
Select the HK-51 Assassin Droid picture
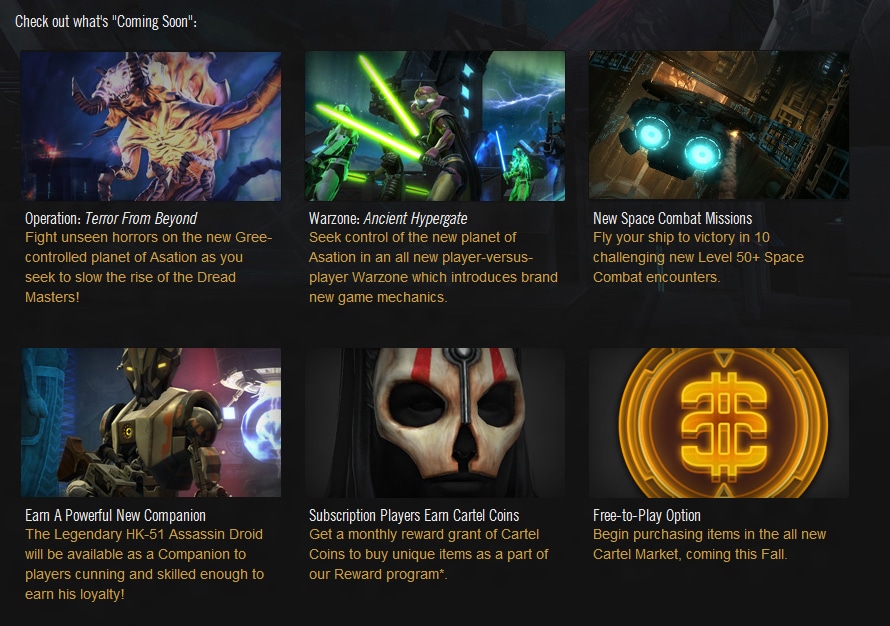(151, 422)
